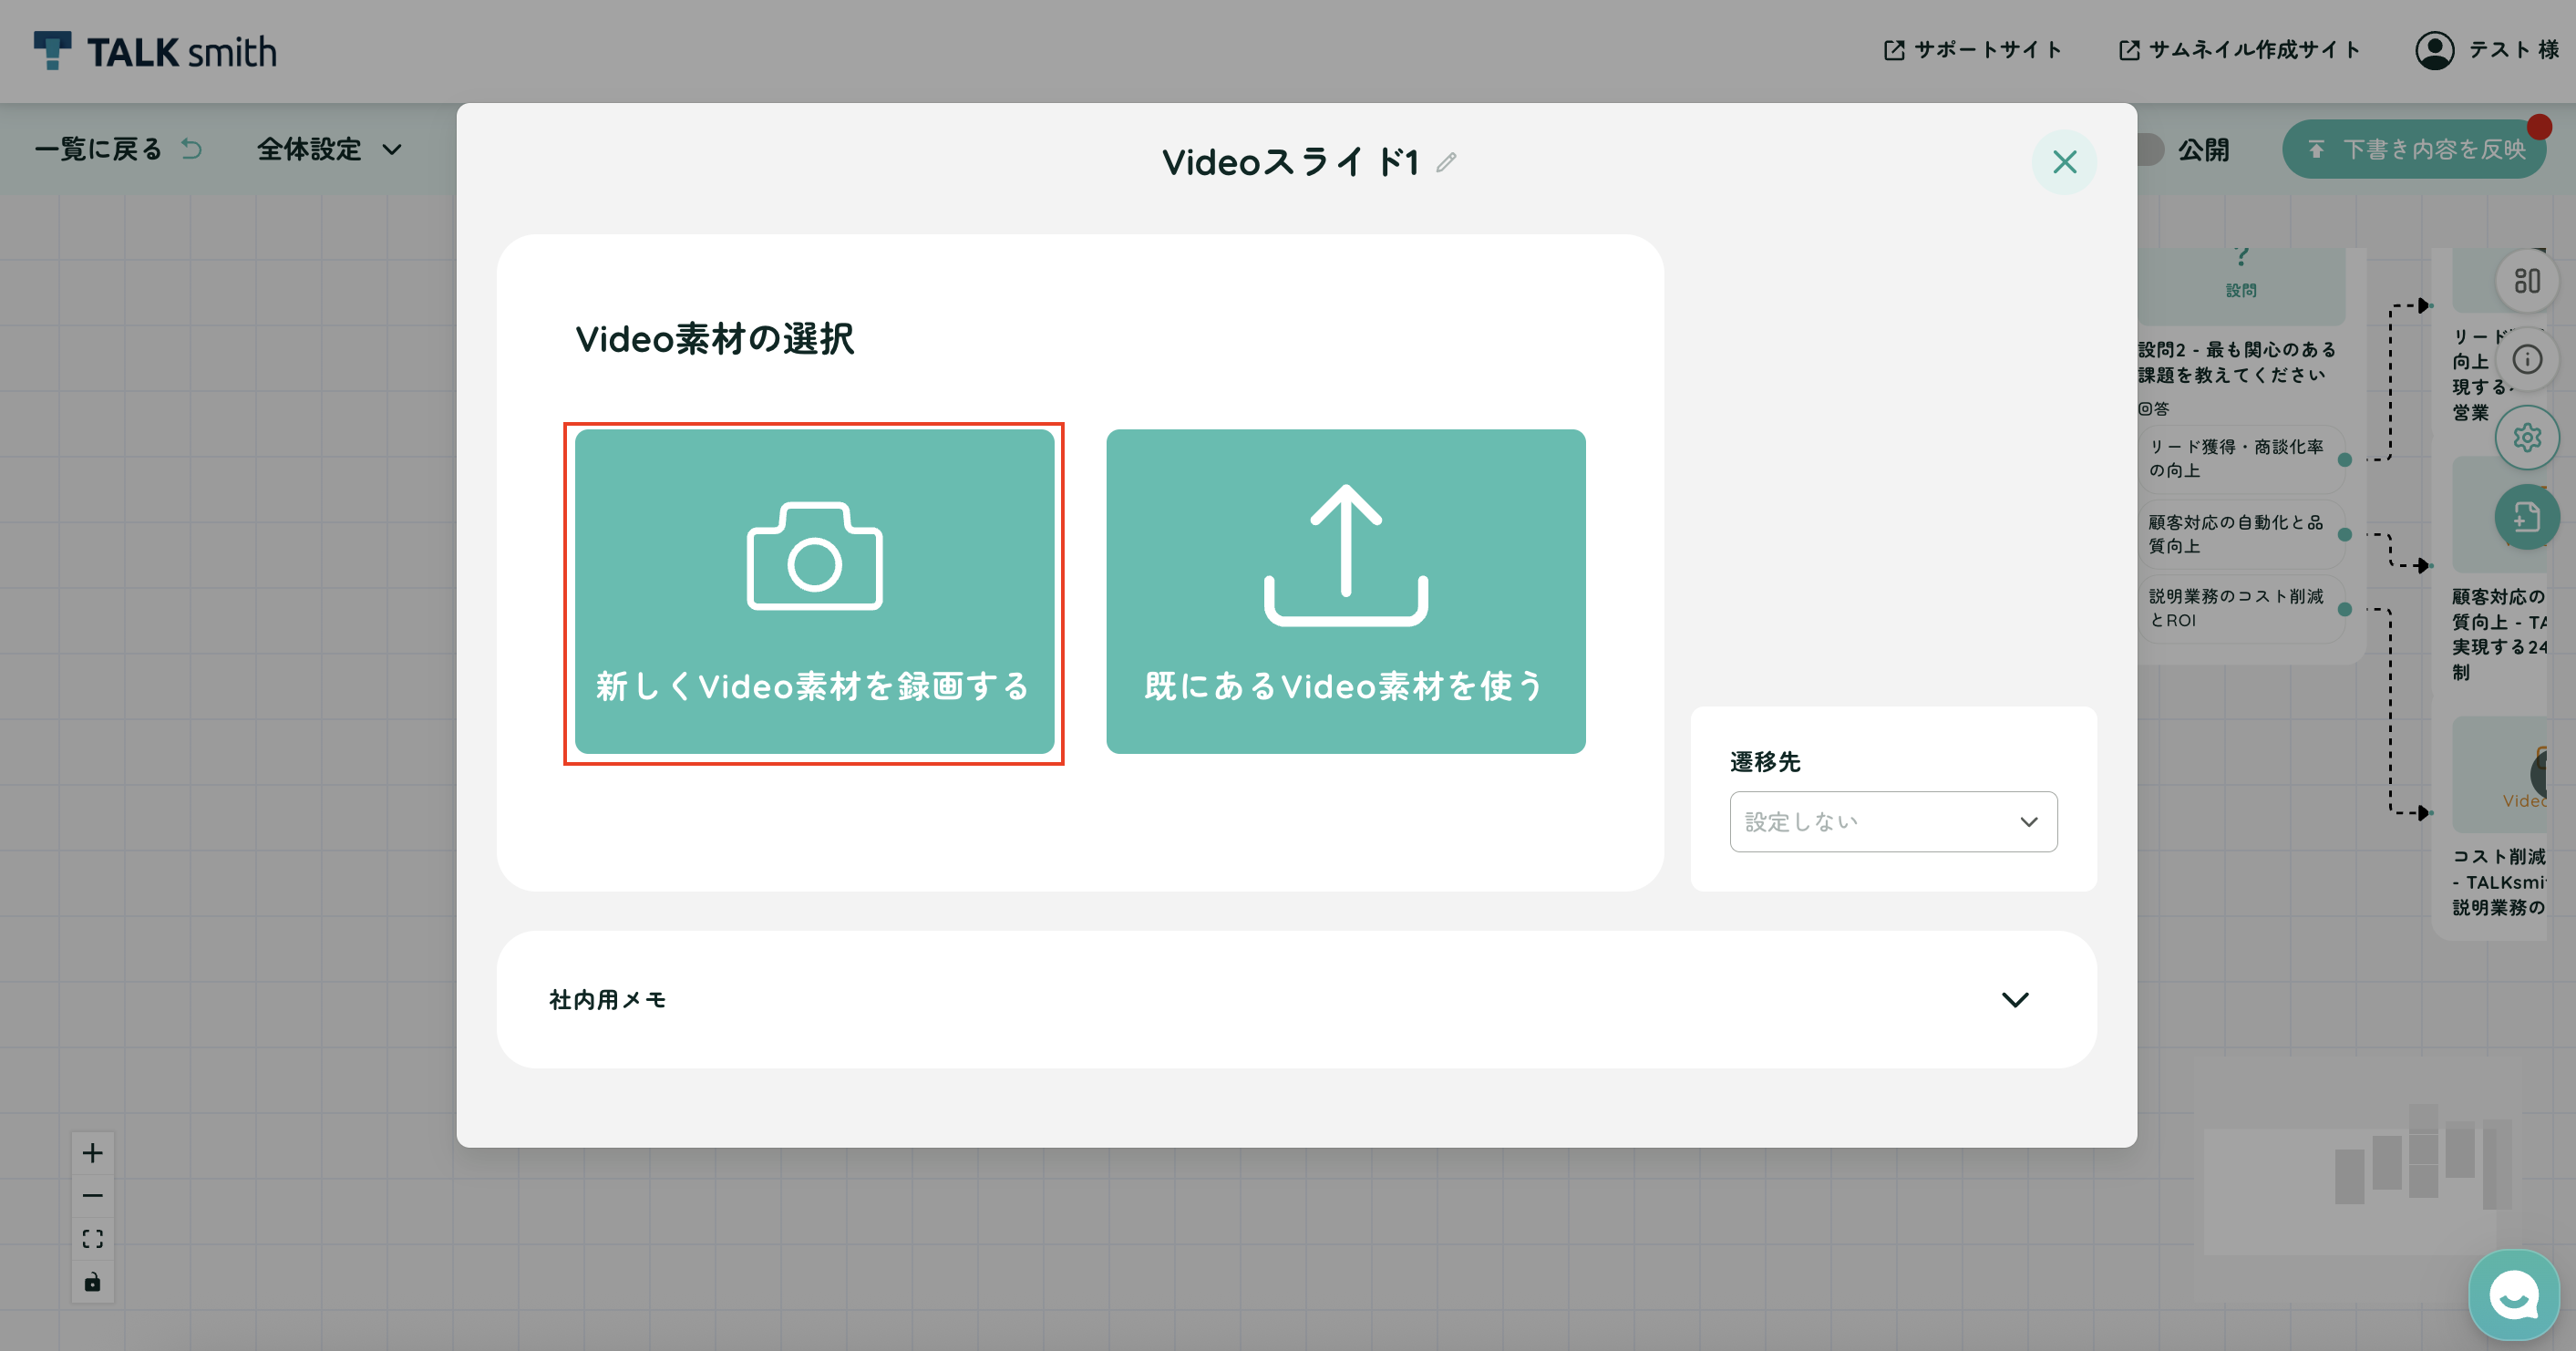Go back via 一覧に戻る

coord(118,149)
